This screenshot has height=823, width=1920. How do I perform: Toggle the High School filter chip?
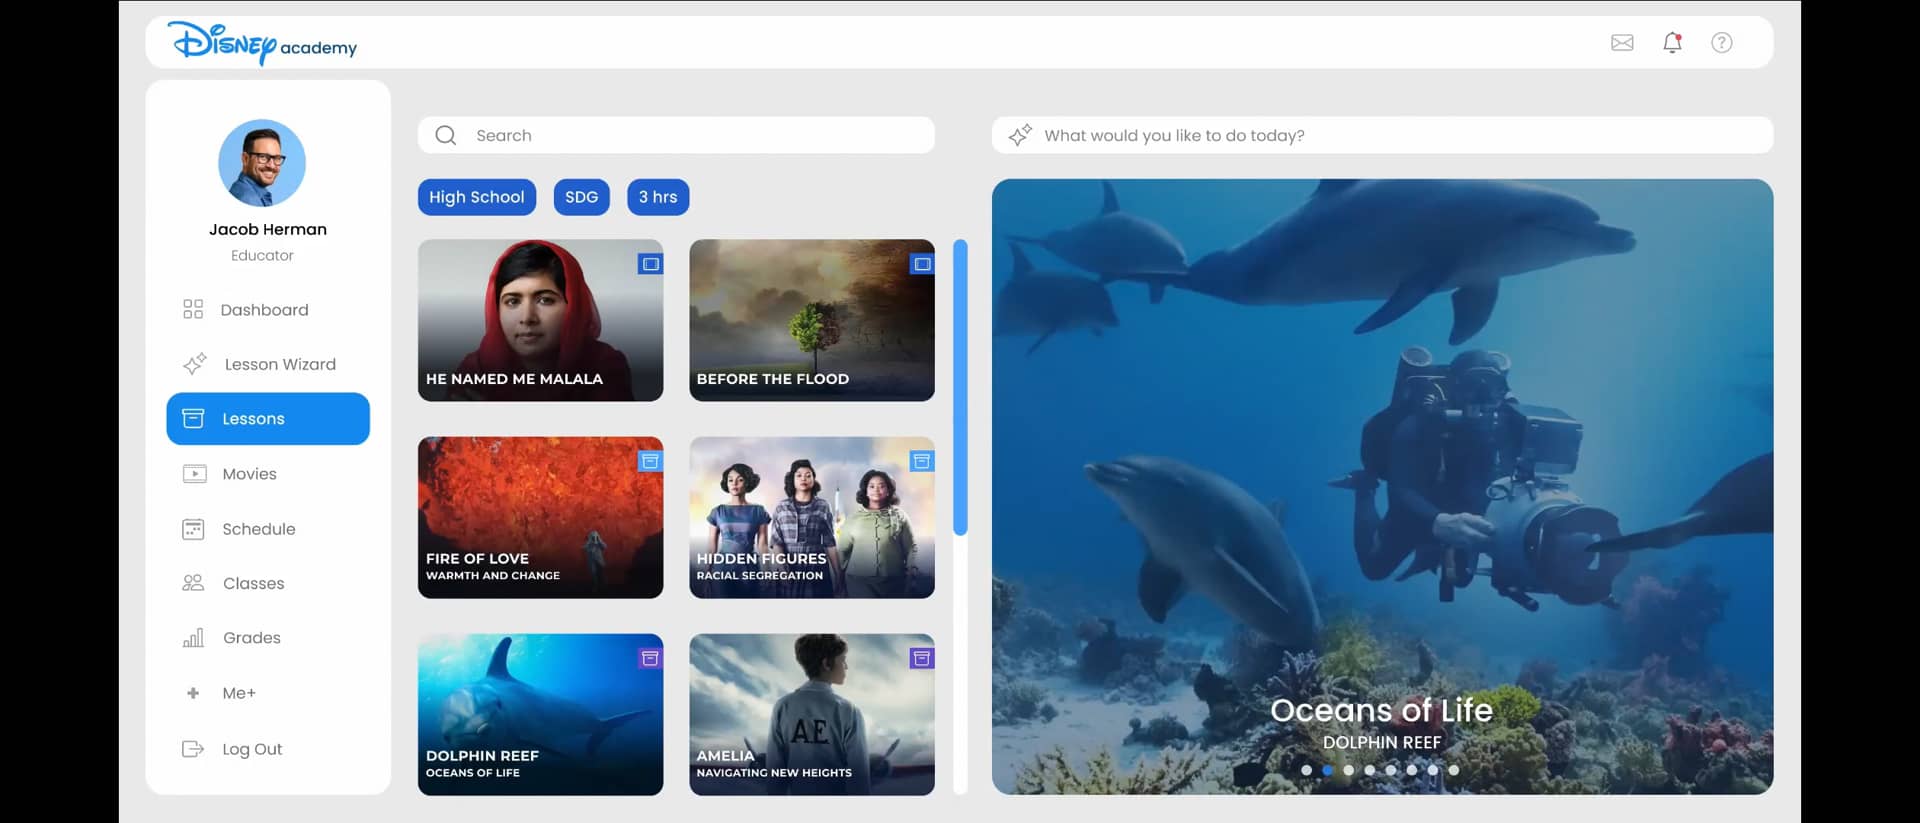tap(477, 197)
